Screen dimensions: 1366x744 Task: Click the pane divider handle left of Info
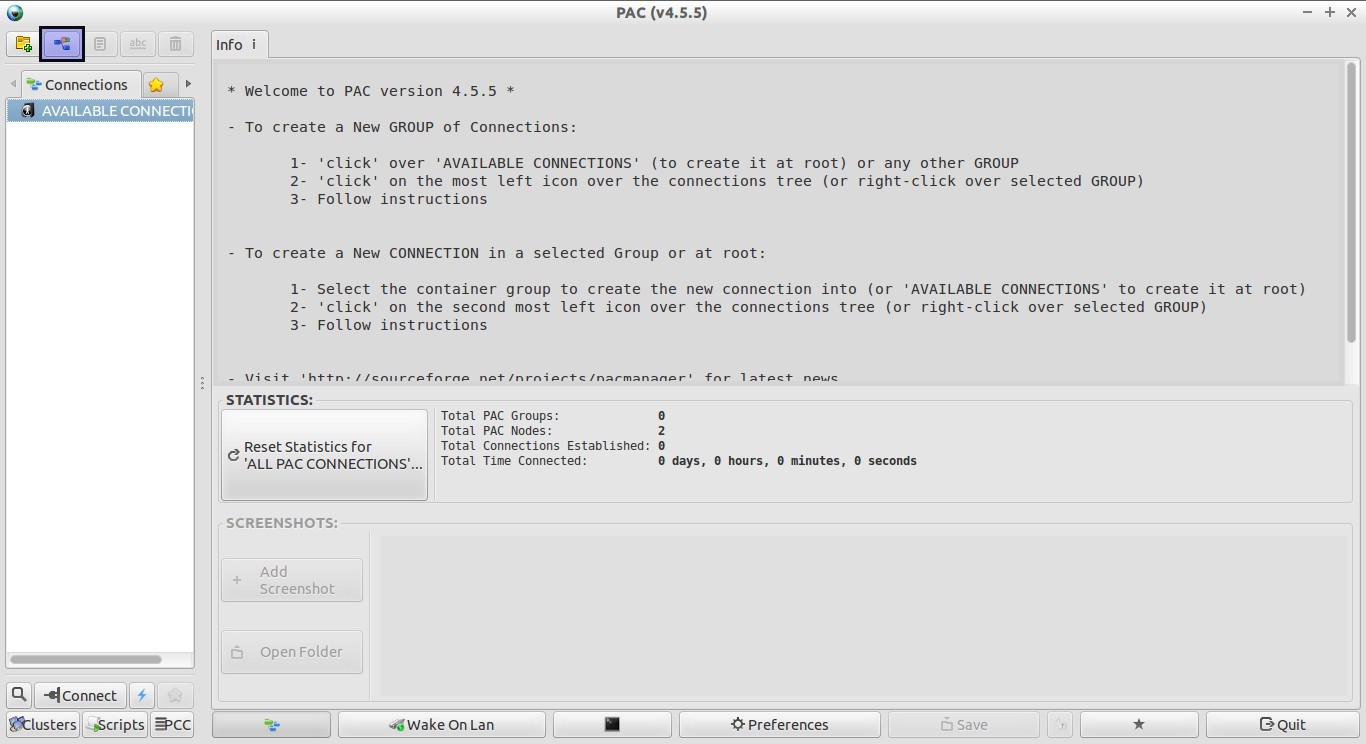202,383
